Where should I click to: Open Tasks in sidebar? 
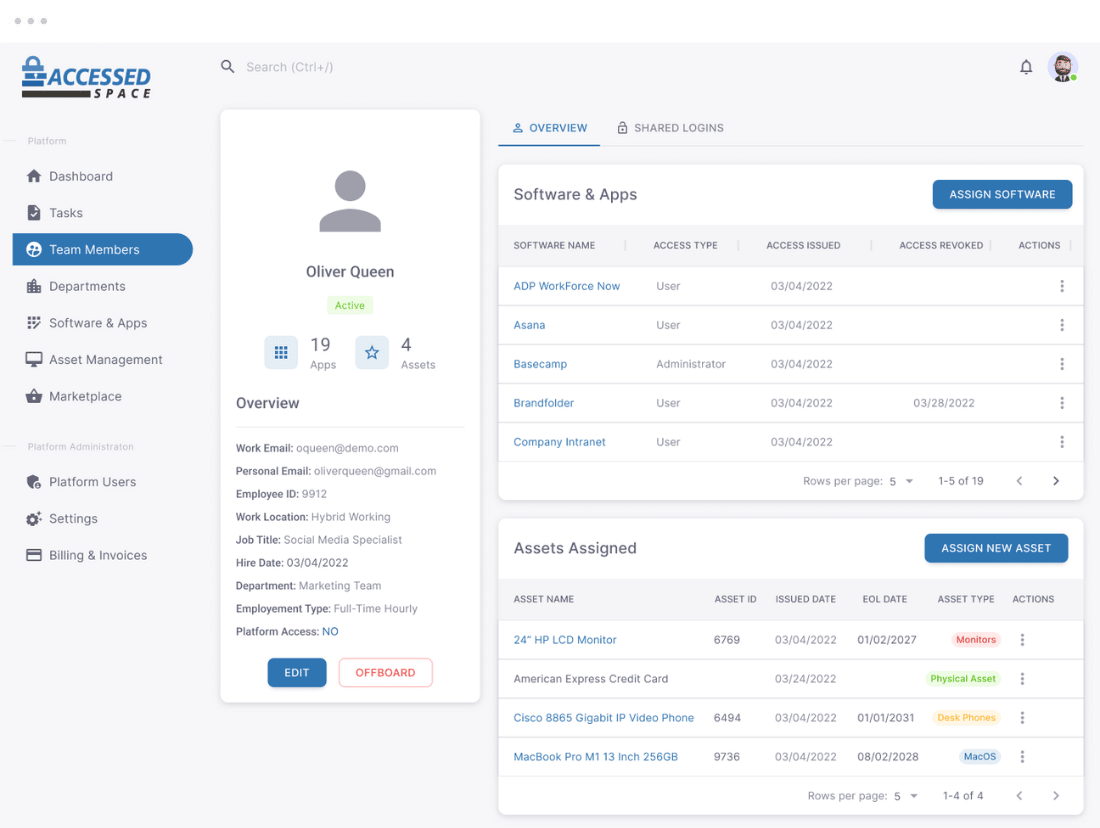[102, 213]
